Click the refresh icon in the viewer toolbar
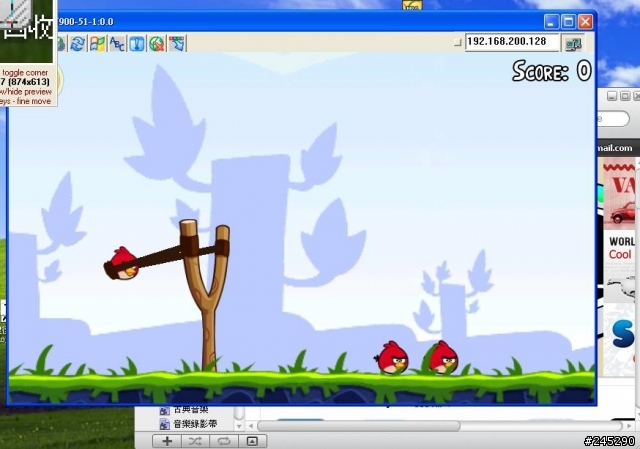640x449 pixels. click(x=77, y=43)
